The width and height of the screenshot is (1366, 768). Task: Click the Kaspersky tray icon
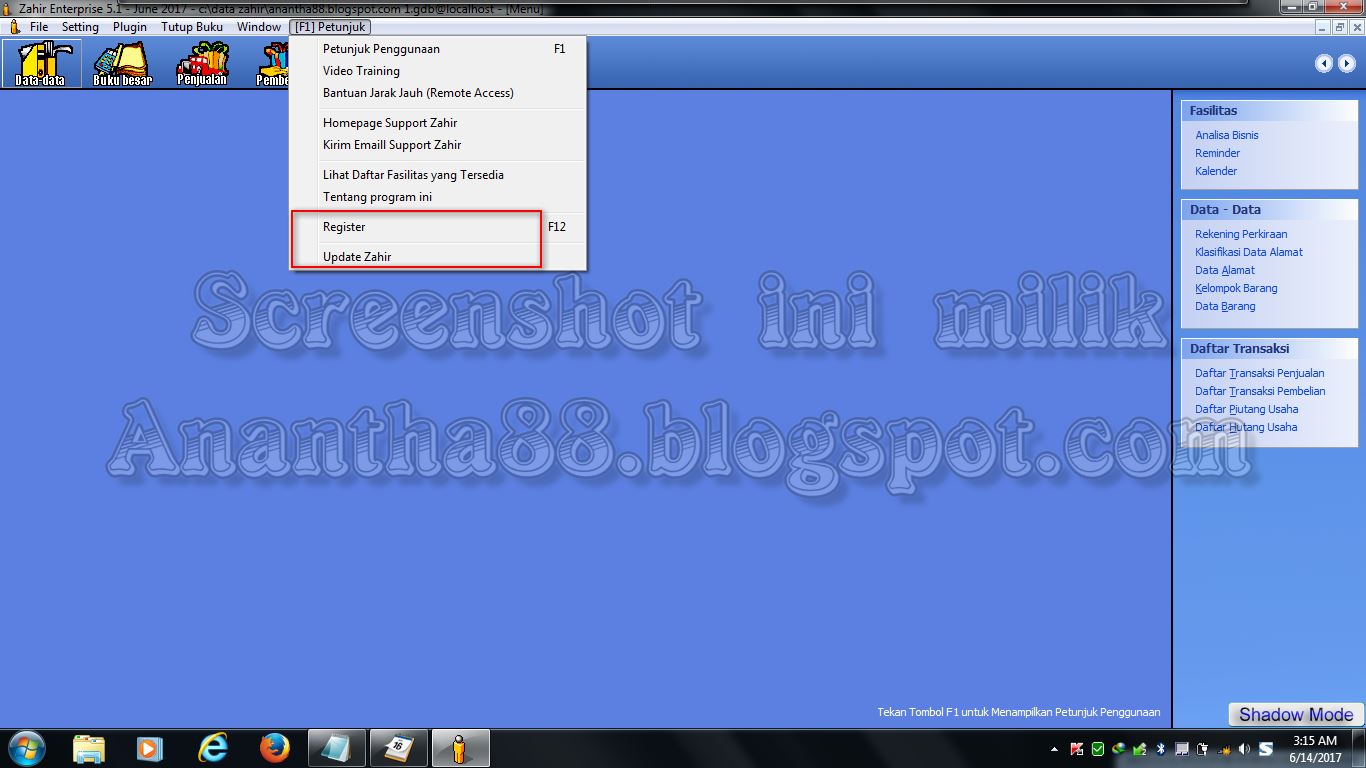pyautogui.click(x=1077, y=749)
